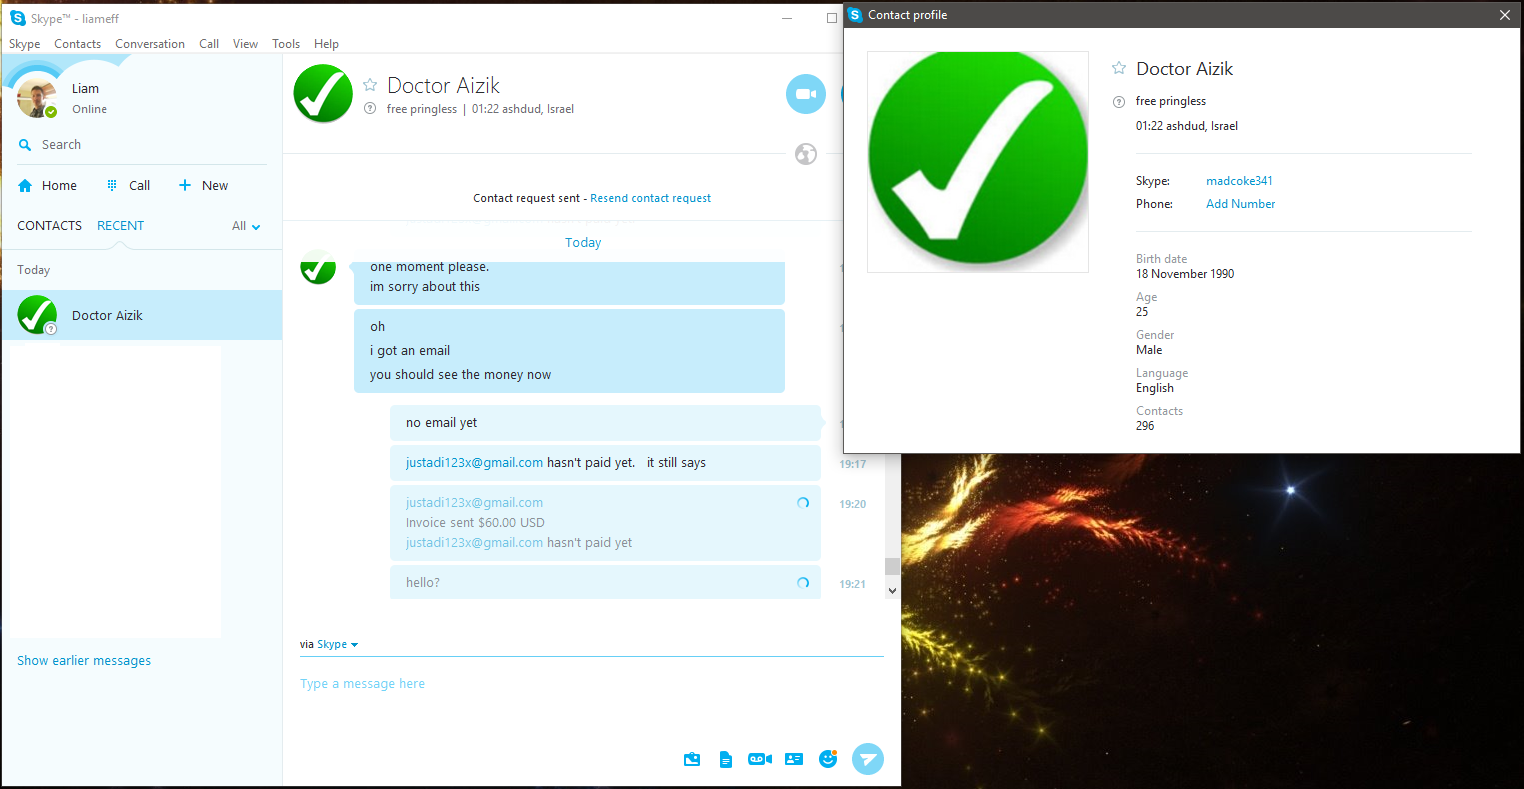
Task: Open the View menu
Action: coord(245,44)
